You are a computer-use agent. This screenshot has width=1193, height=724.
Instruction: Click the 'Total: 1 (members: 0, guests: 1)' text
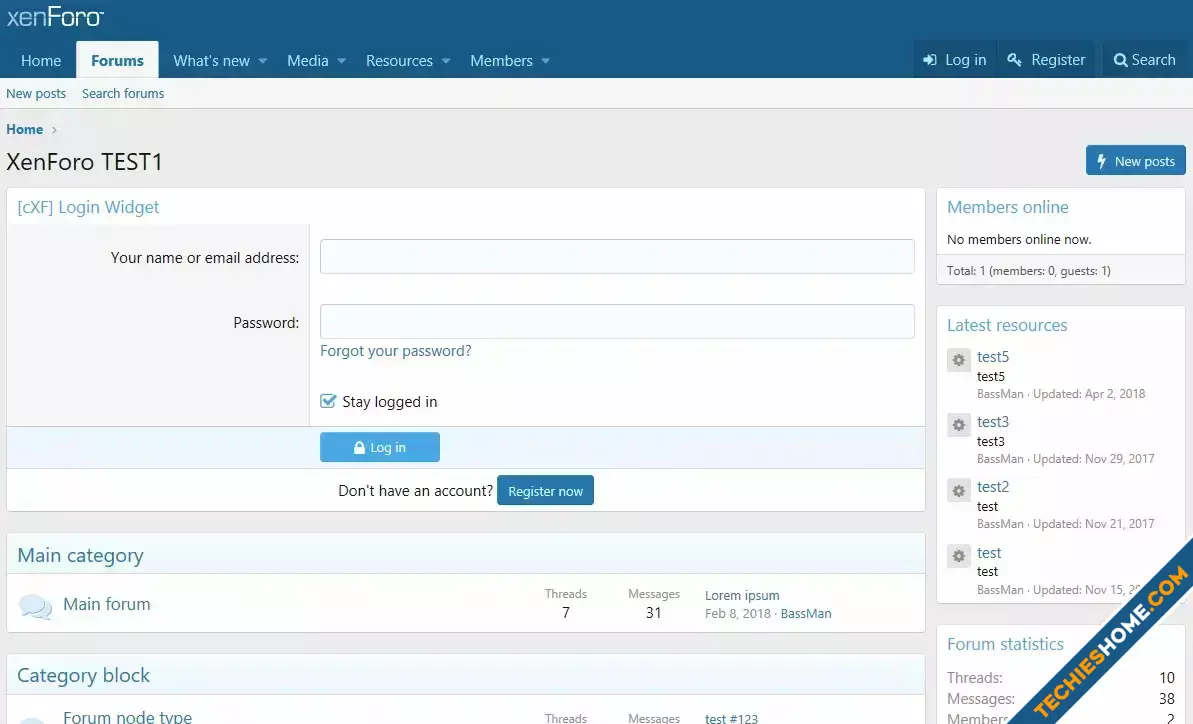coord(1029,271)
